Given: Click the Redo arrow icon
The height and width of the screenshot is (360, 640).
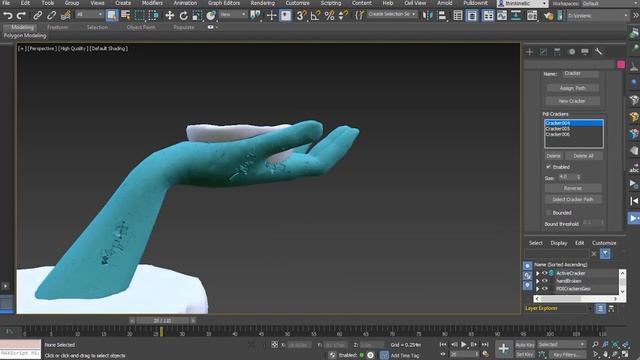Looking at the screenshot, I should pos(21,16).
